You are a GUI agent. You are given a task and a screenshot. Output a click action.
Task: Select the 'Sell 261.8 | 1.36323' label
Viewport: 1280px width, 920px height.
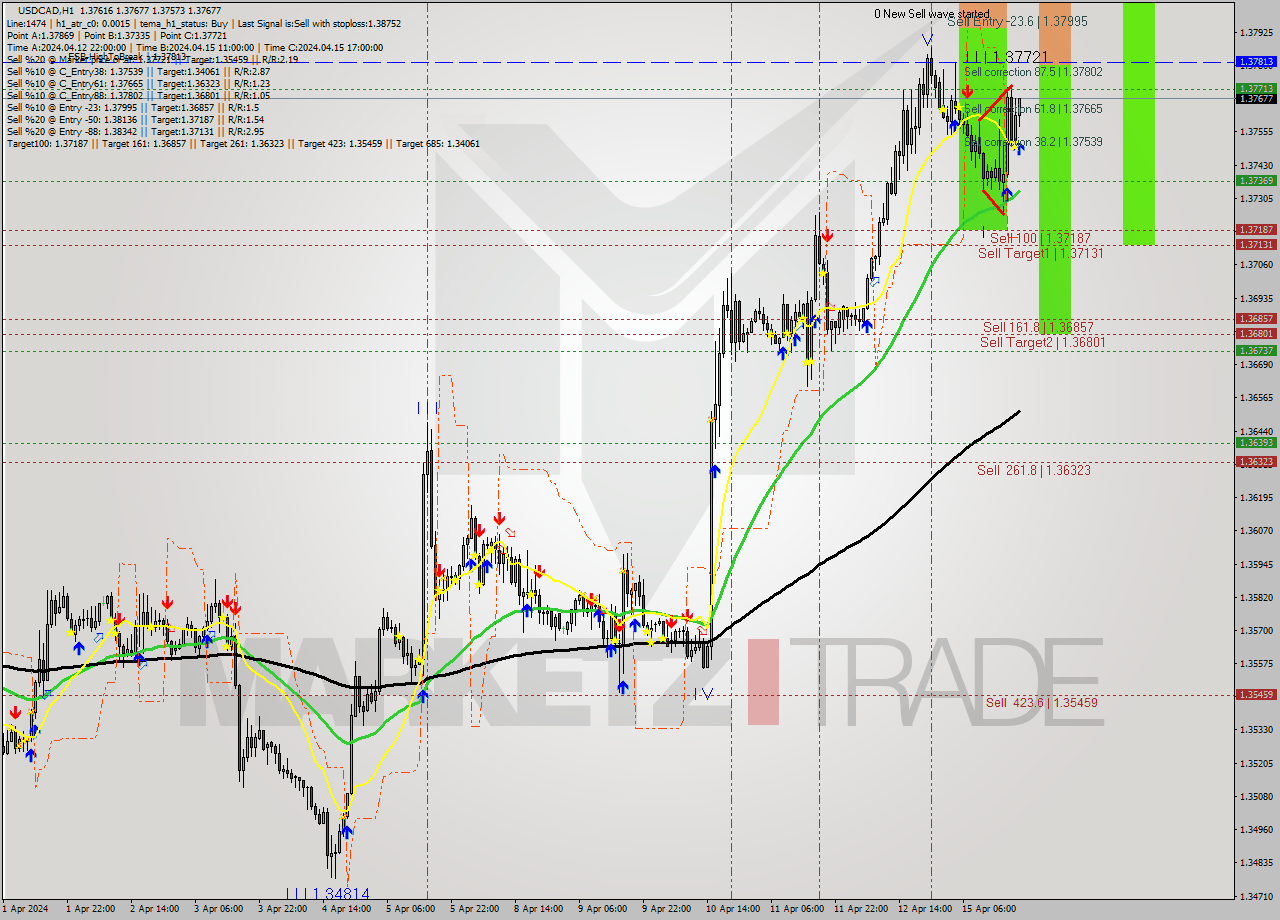point(1034,470)
